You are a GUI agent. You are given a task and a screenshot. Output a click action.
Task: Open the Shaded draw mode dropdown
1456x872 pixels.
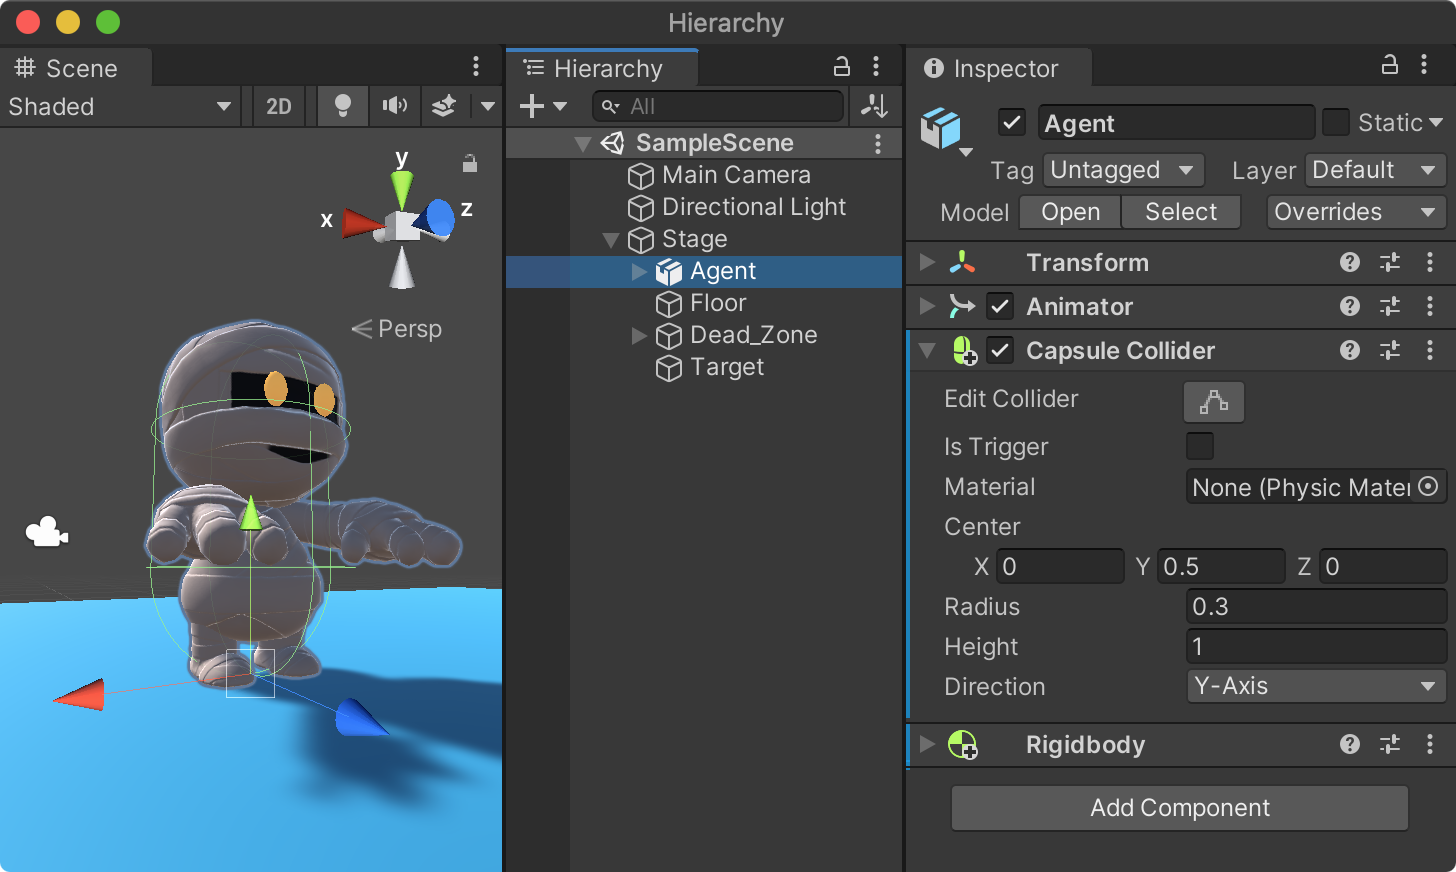[x=120, y=106]
